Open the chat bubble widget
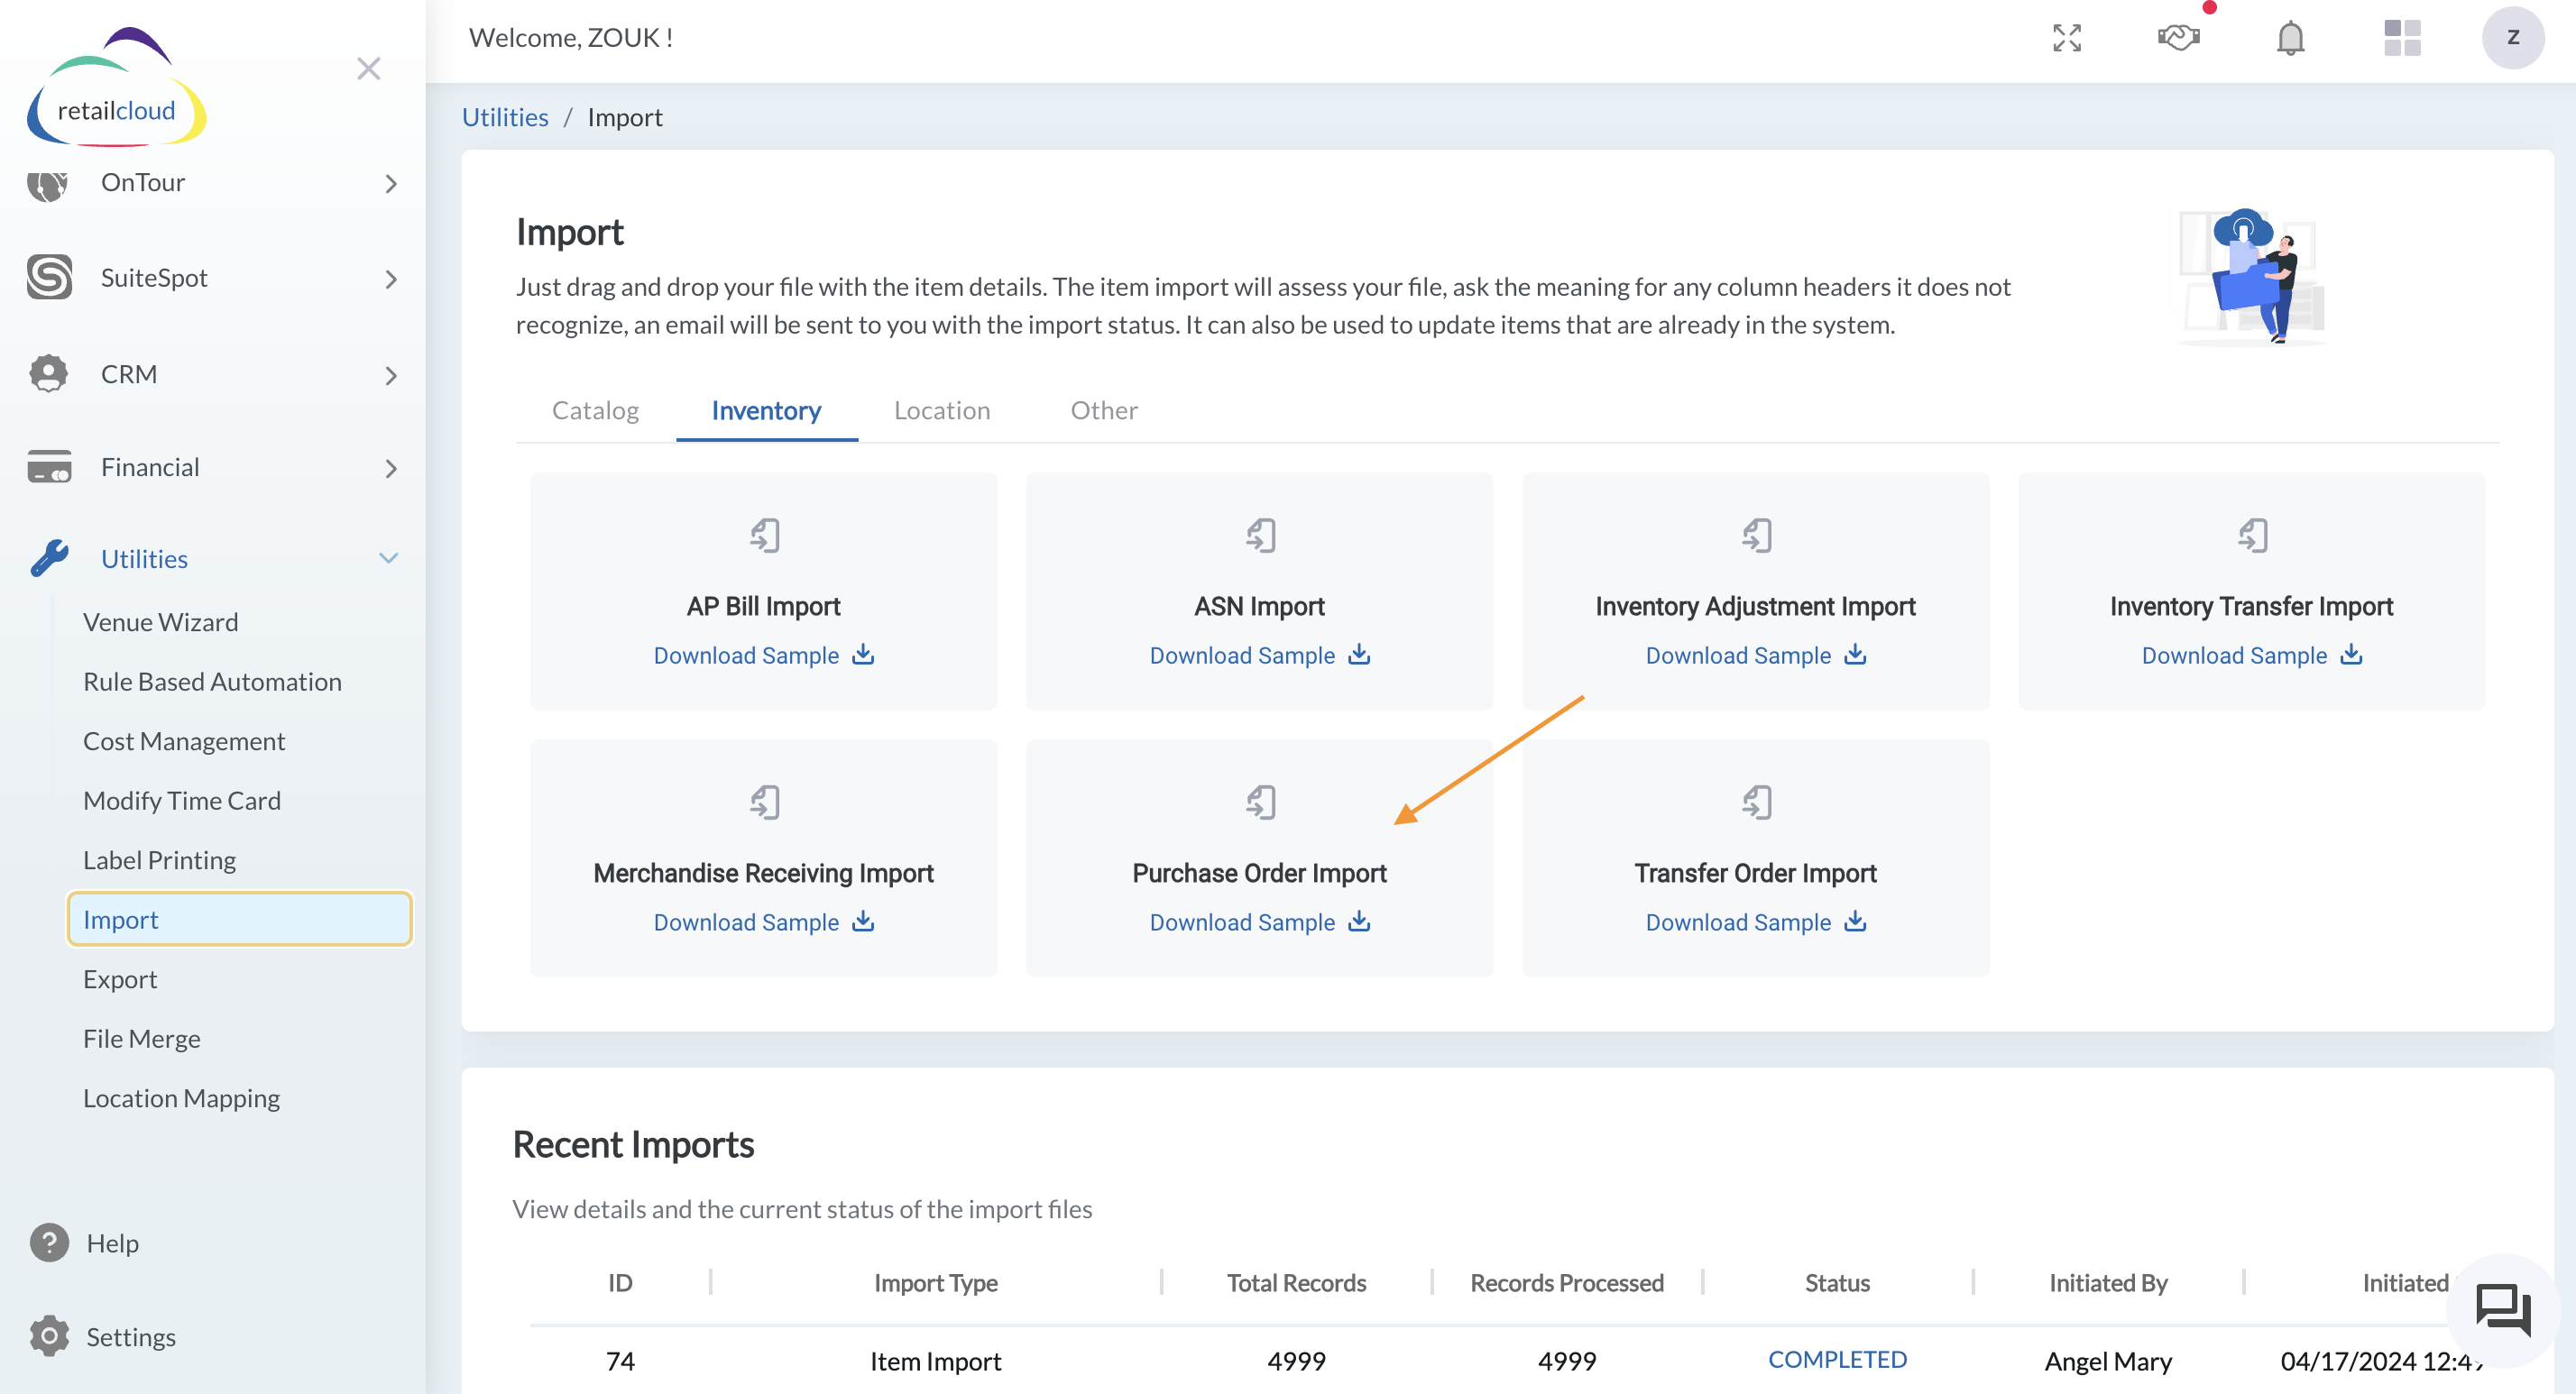Viewport: 2576px width, 1394px height. click(2502, 1309)
